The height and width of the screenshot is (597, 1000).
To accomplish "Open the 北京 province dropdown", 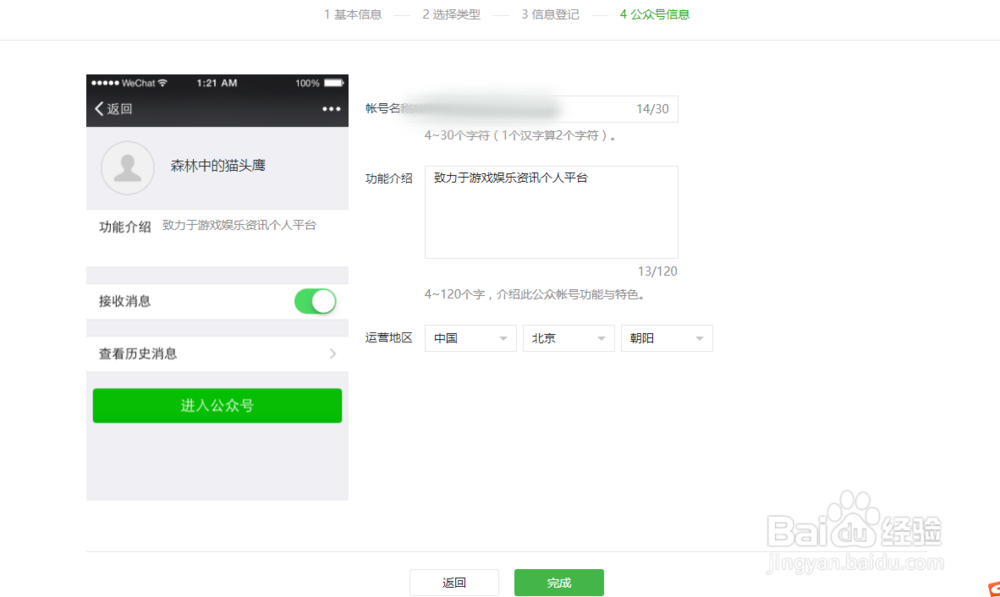I will pyautogui.click(x=568, y=338).
